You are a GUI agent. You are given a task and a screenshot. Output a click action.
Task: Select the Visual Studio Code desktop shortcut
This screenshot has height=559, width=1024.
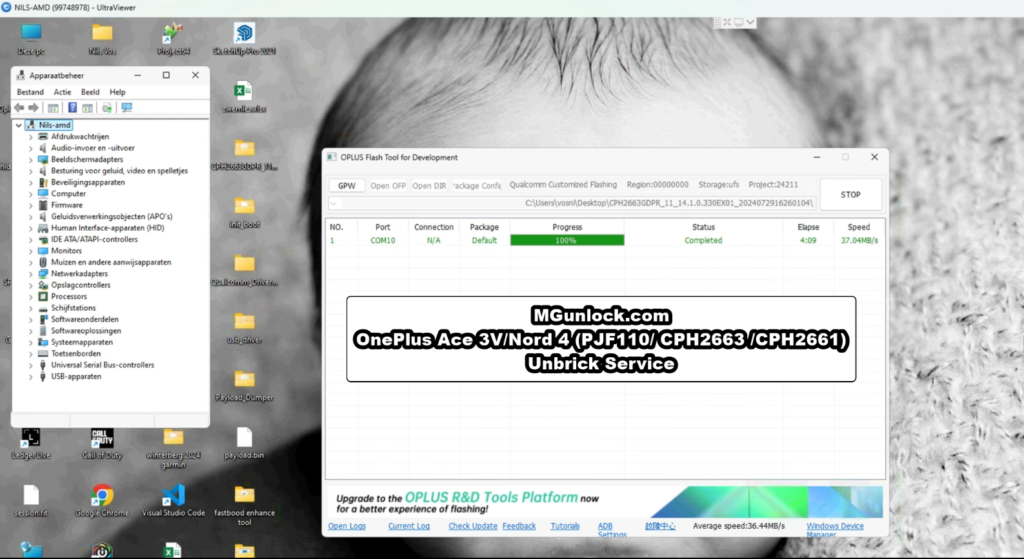click(x=173, y=501)
